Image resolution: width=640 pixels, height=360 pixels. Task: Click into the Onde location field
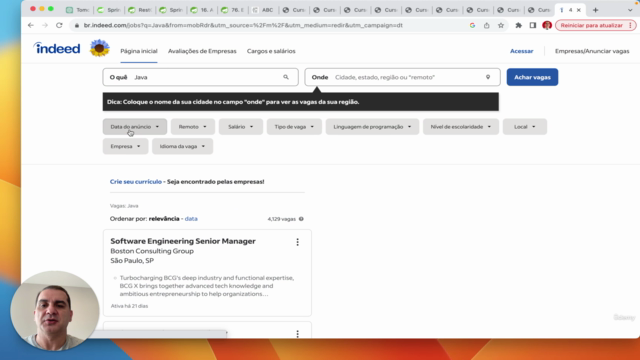pyautogui.click(x=402, y=77)
